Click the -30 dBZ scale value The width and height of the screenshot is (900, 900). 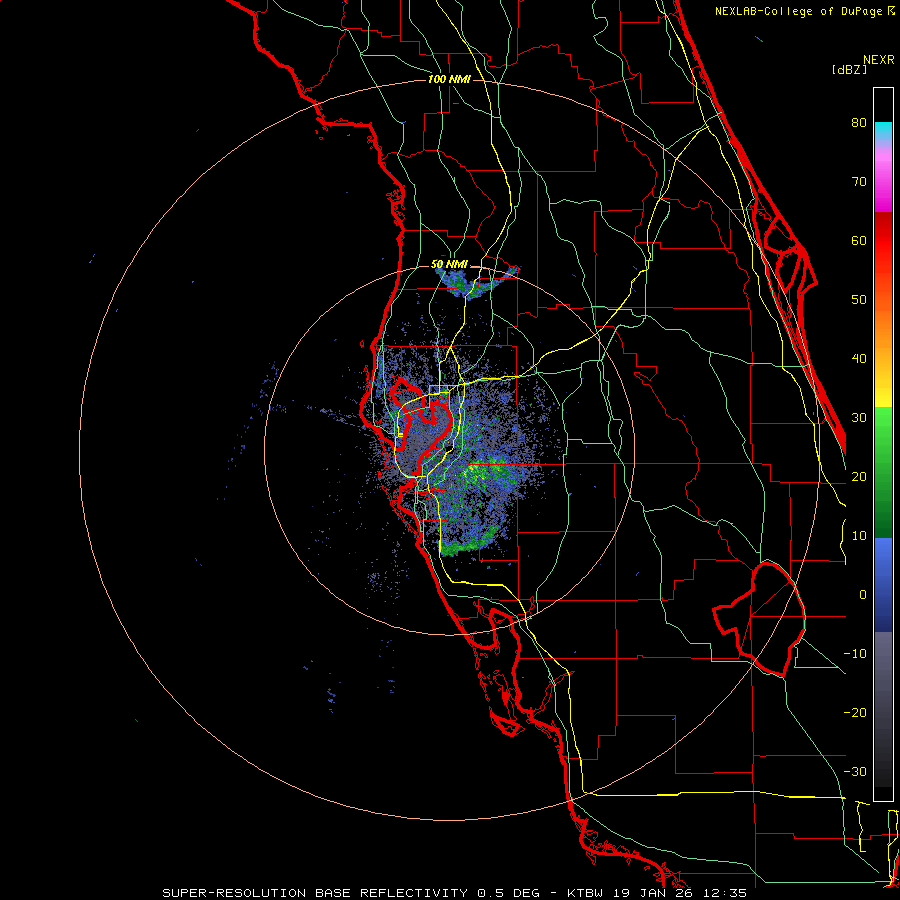[x=855, y=772]
